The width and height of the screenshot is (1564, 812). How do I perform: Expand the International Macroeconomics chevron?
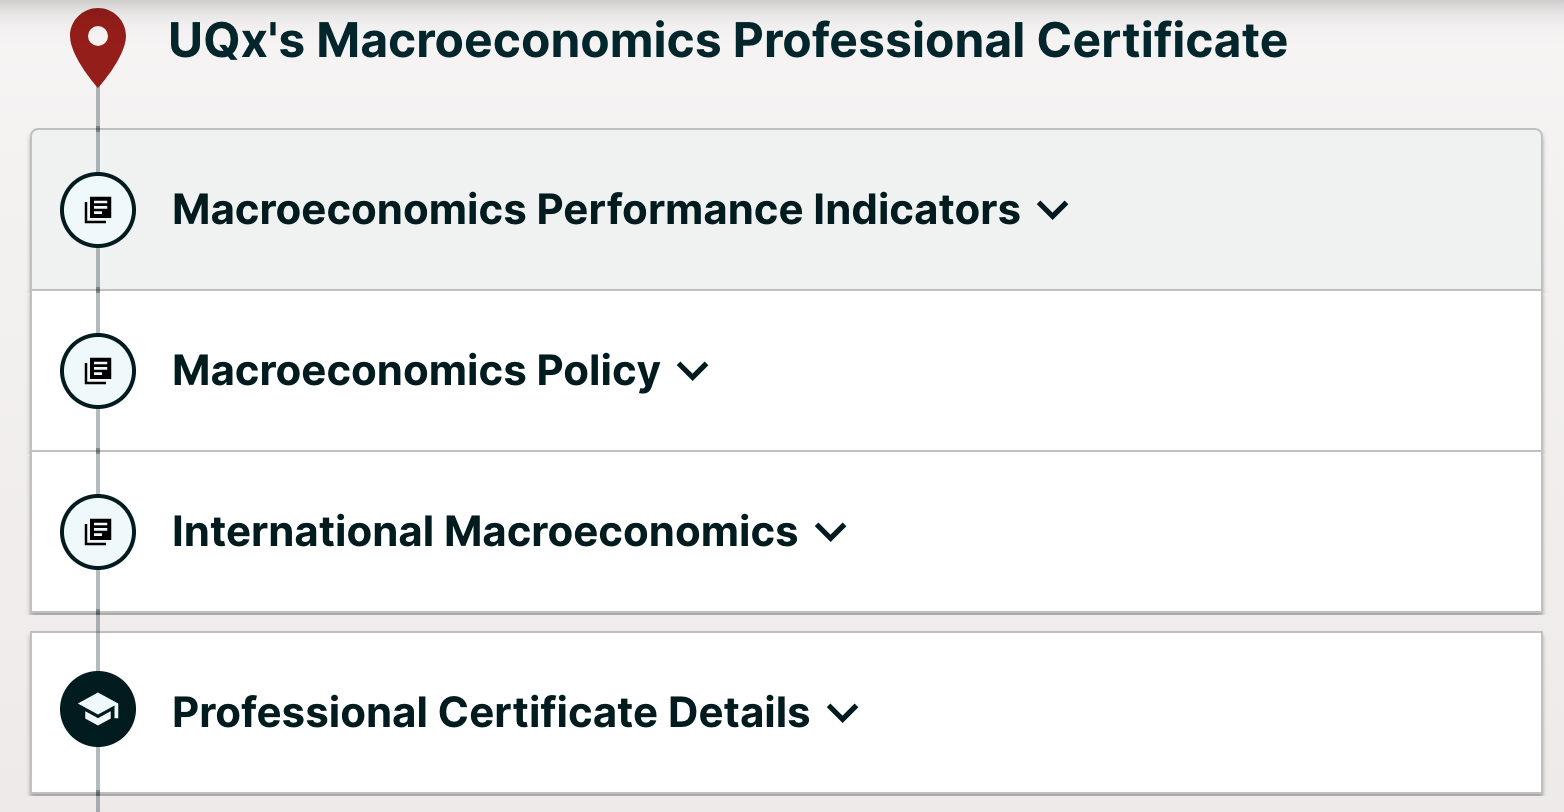click(831, 533)
